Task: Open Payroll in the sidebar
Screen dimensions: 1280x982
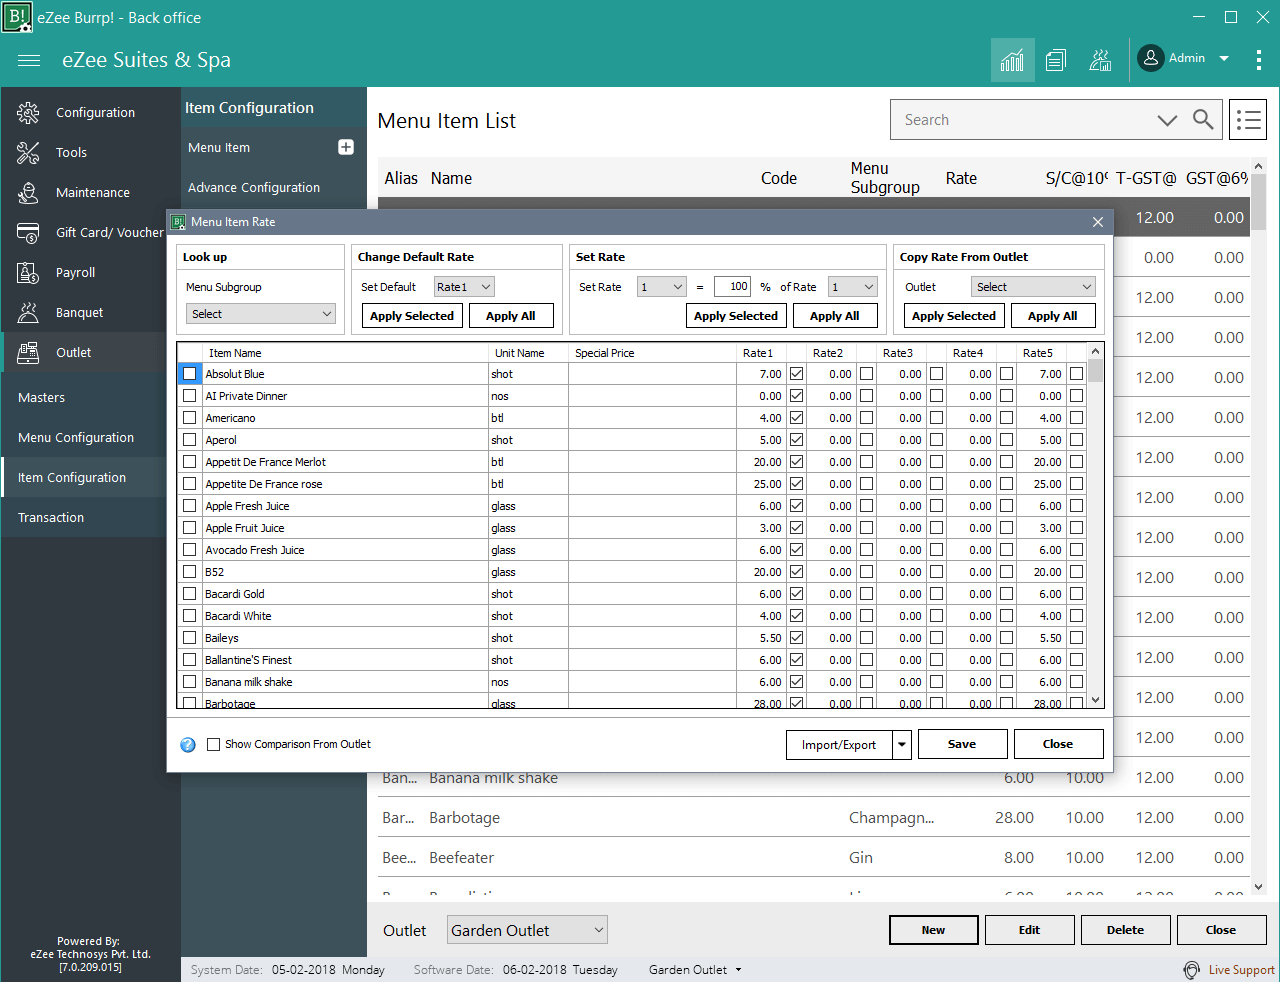Action: (x=75, y=272)
